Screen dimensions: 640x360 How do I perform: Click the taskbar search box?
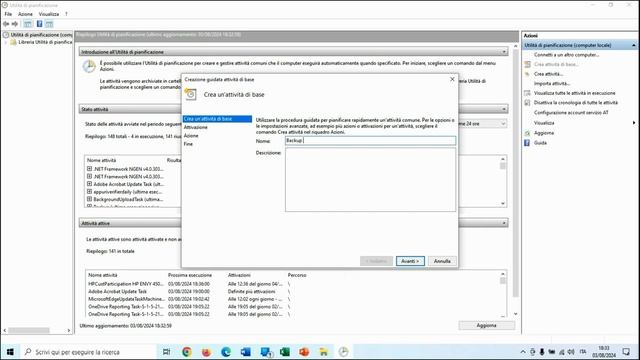88,351
